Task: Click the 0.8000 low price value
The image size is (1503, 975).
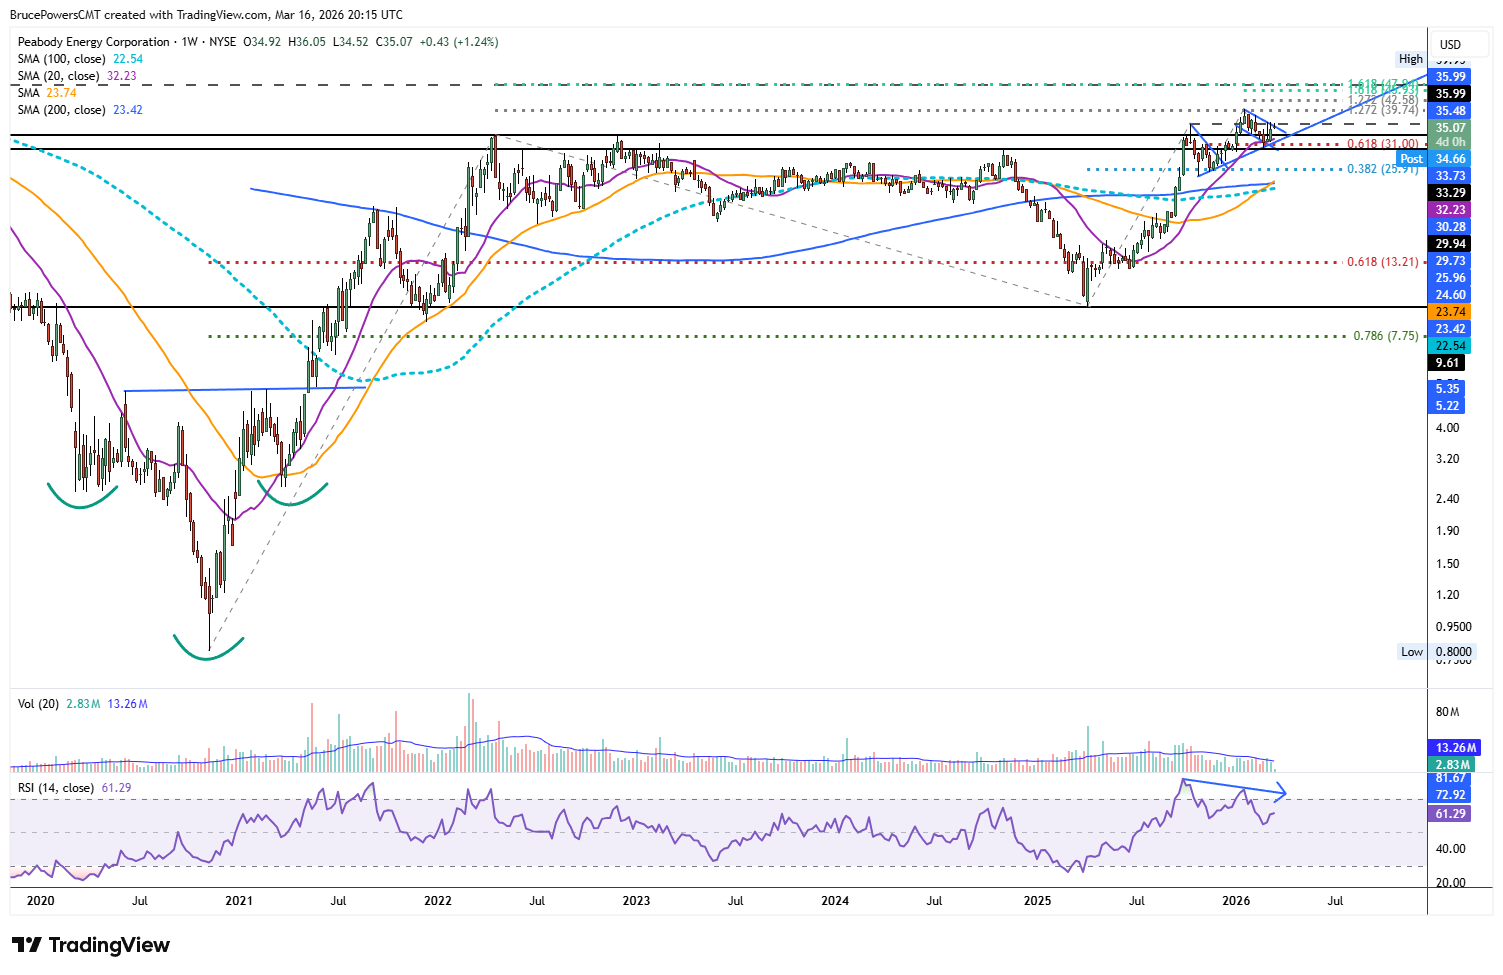Action: [x=1453, y=652]
